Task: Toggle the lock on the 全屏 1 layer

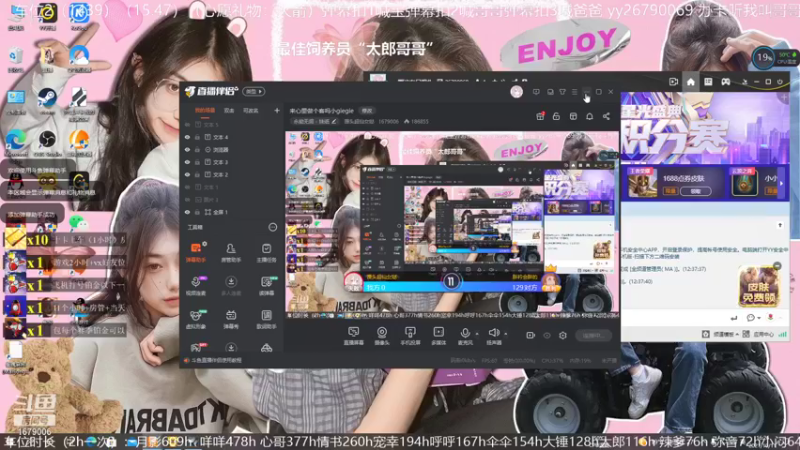Action: [197, 212]
